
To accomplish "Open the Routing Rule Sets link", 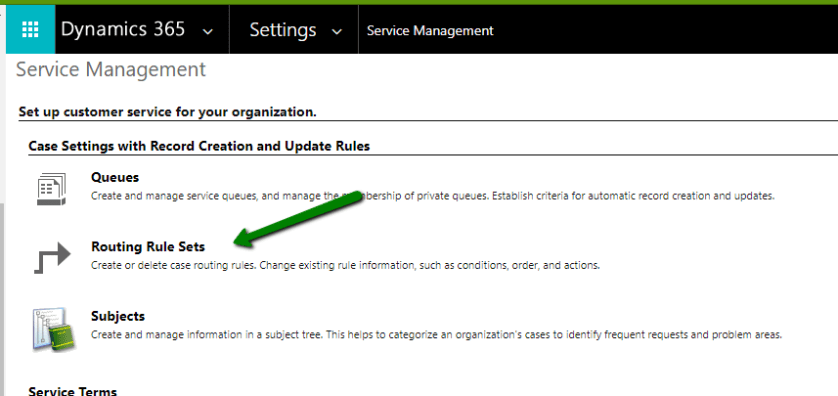I will tap(148, 246).
